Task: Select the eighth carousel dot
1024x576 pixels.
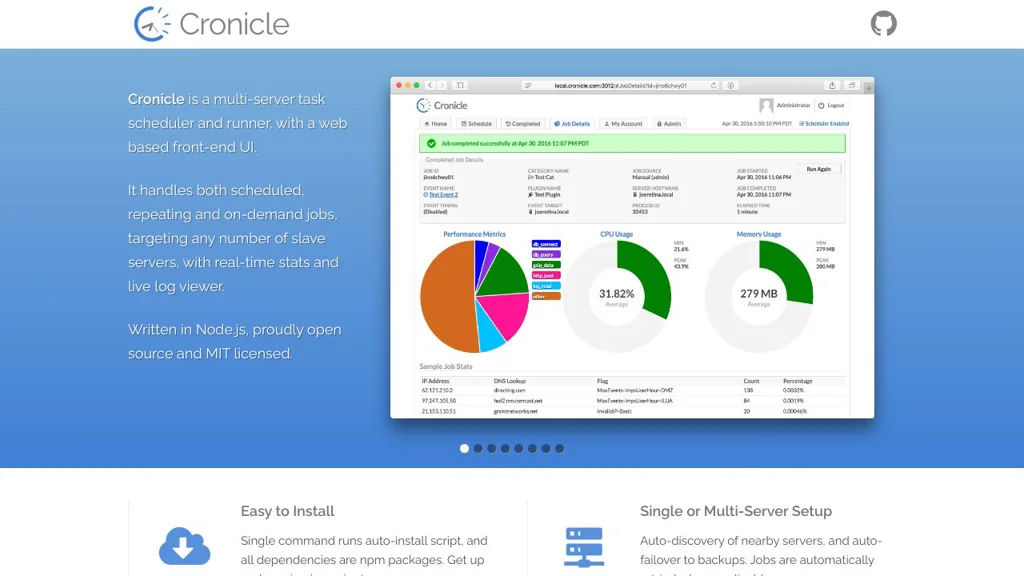Action: click(560, 449)
